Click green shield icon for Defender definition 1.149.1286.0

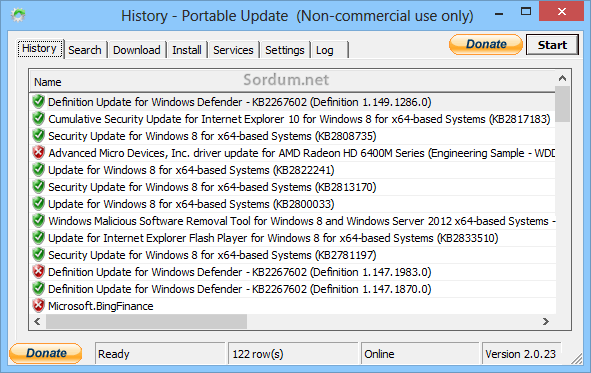point(38,102)
